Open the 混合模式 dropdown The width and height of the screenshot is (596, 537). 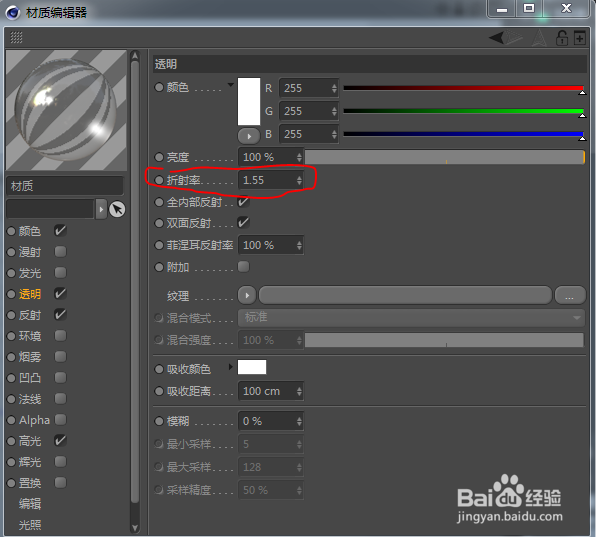412,317
